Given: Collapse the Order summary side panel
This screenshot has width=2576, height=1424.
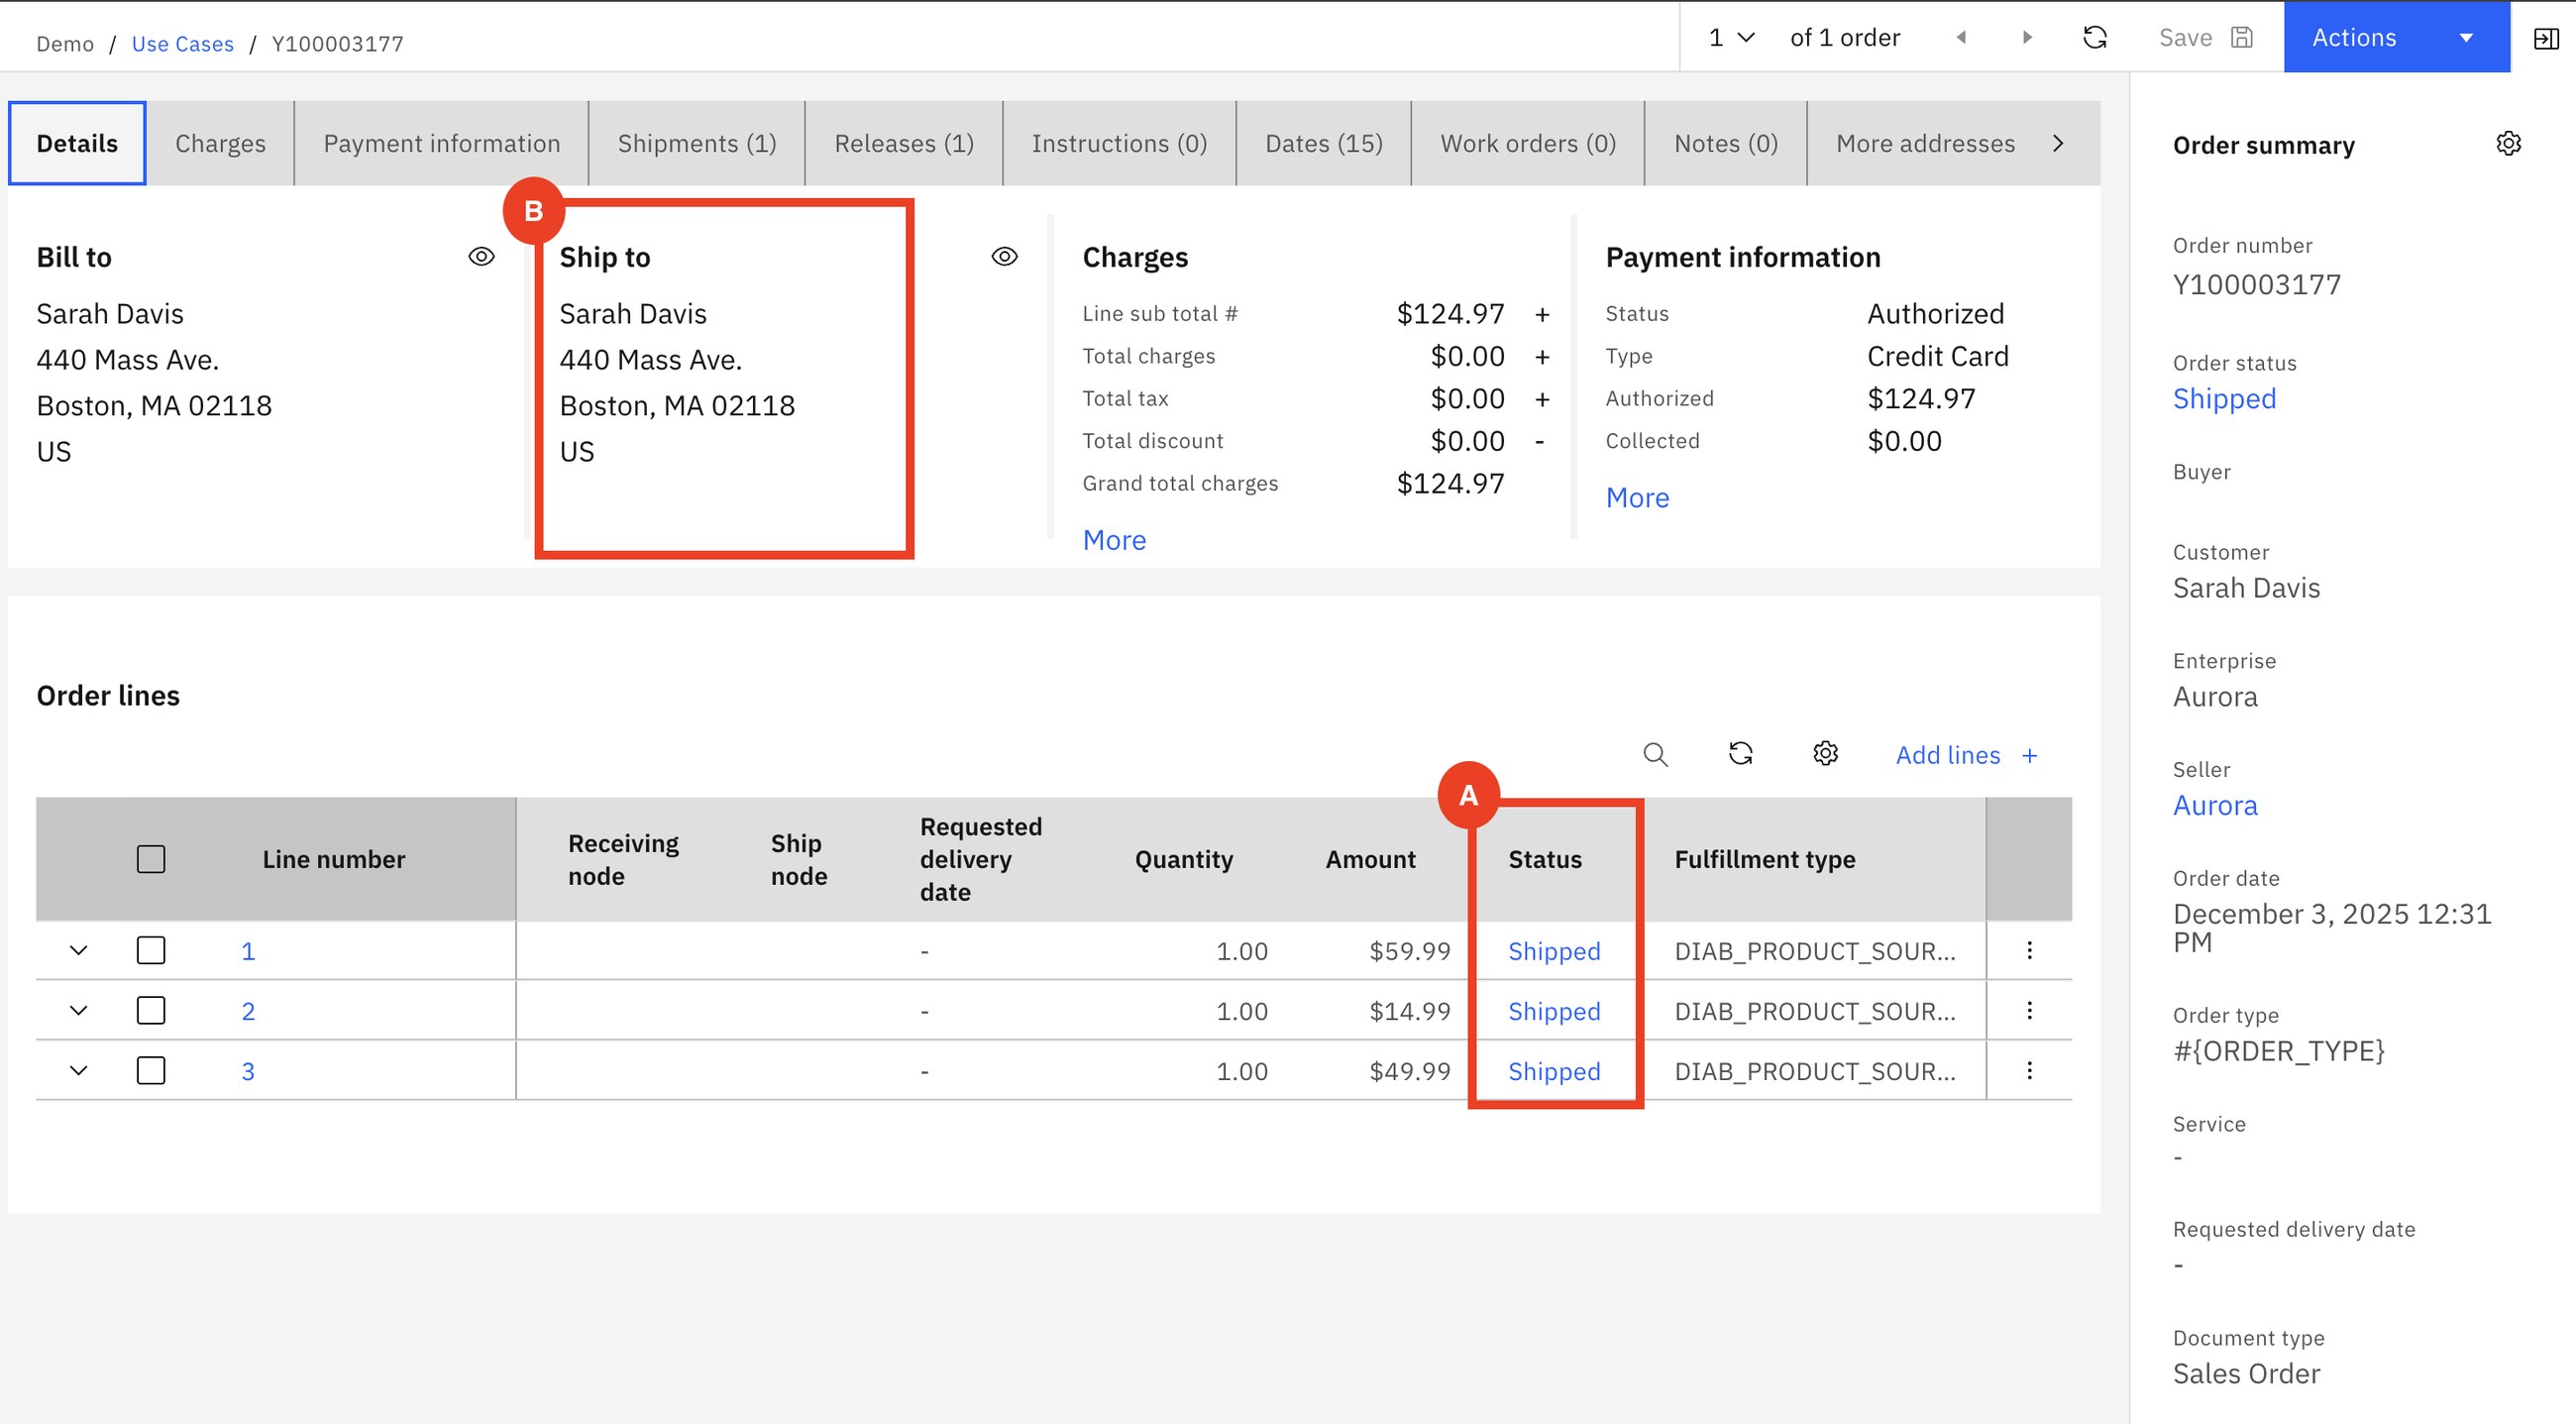Looking at the screenshot, I should [x=2545, y=38].
